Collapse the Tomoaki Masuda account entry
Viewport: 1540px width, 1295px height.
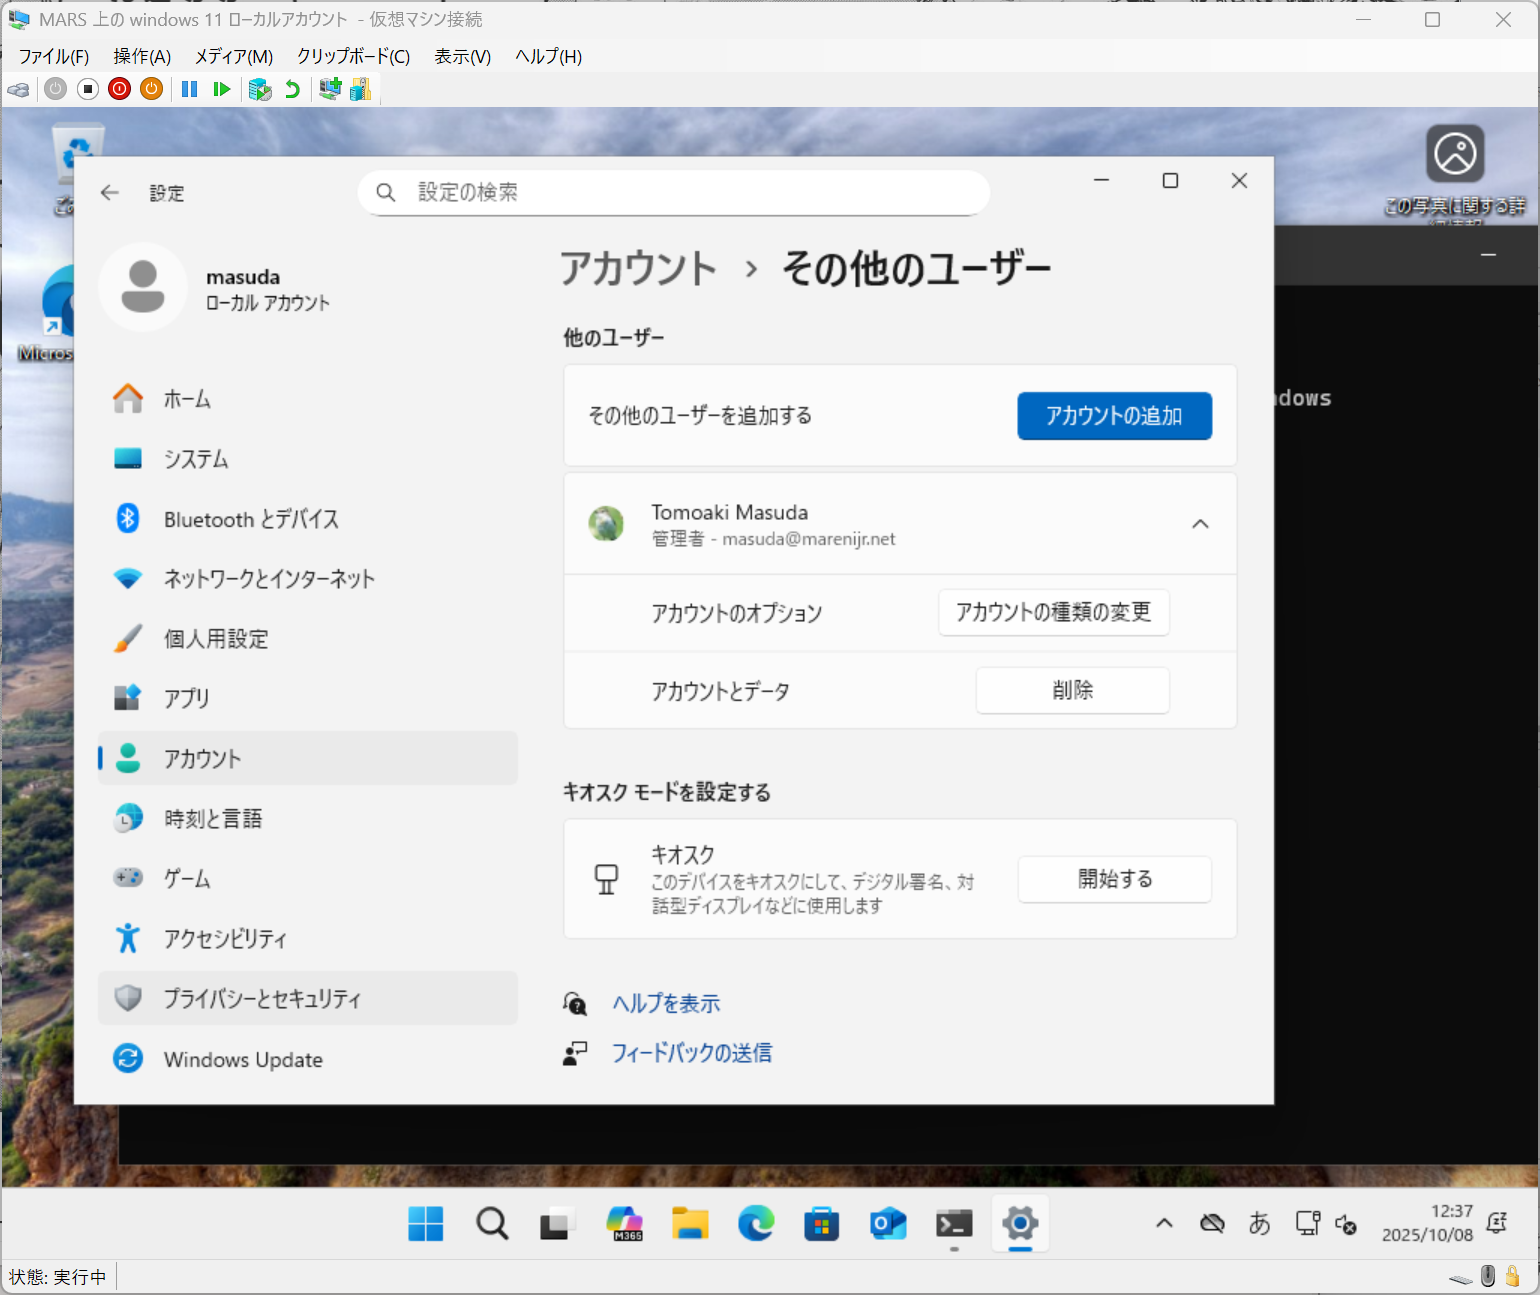pos(1200,524)
